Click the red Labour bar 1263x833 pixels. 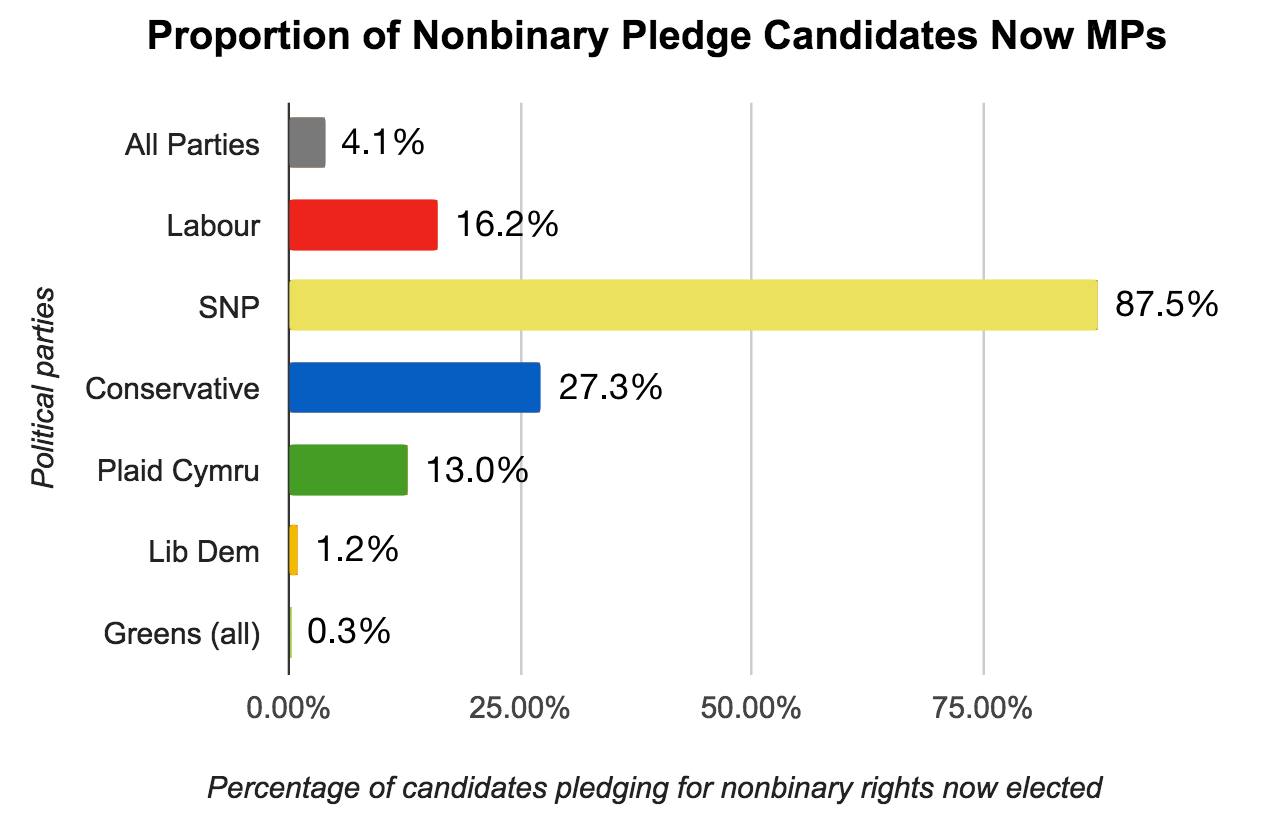point(363,224)
